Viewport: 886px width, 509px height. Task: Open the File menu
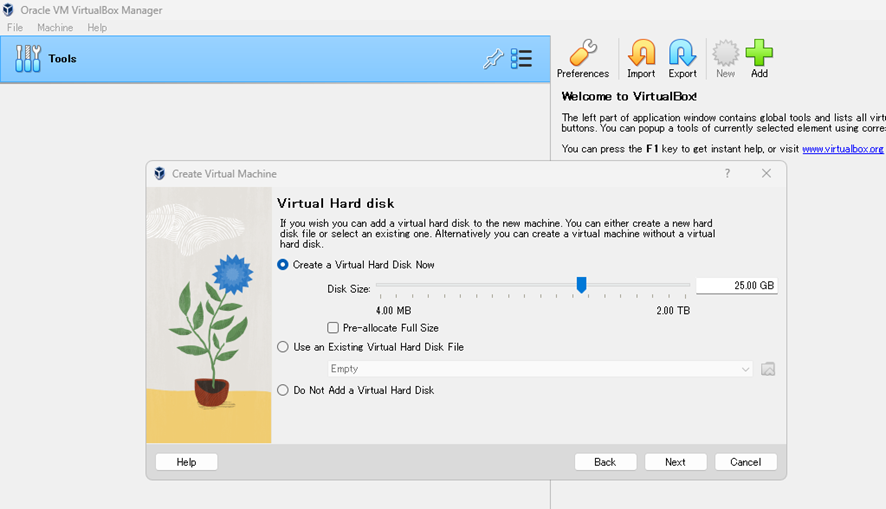tap(15, 27)
